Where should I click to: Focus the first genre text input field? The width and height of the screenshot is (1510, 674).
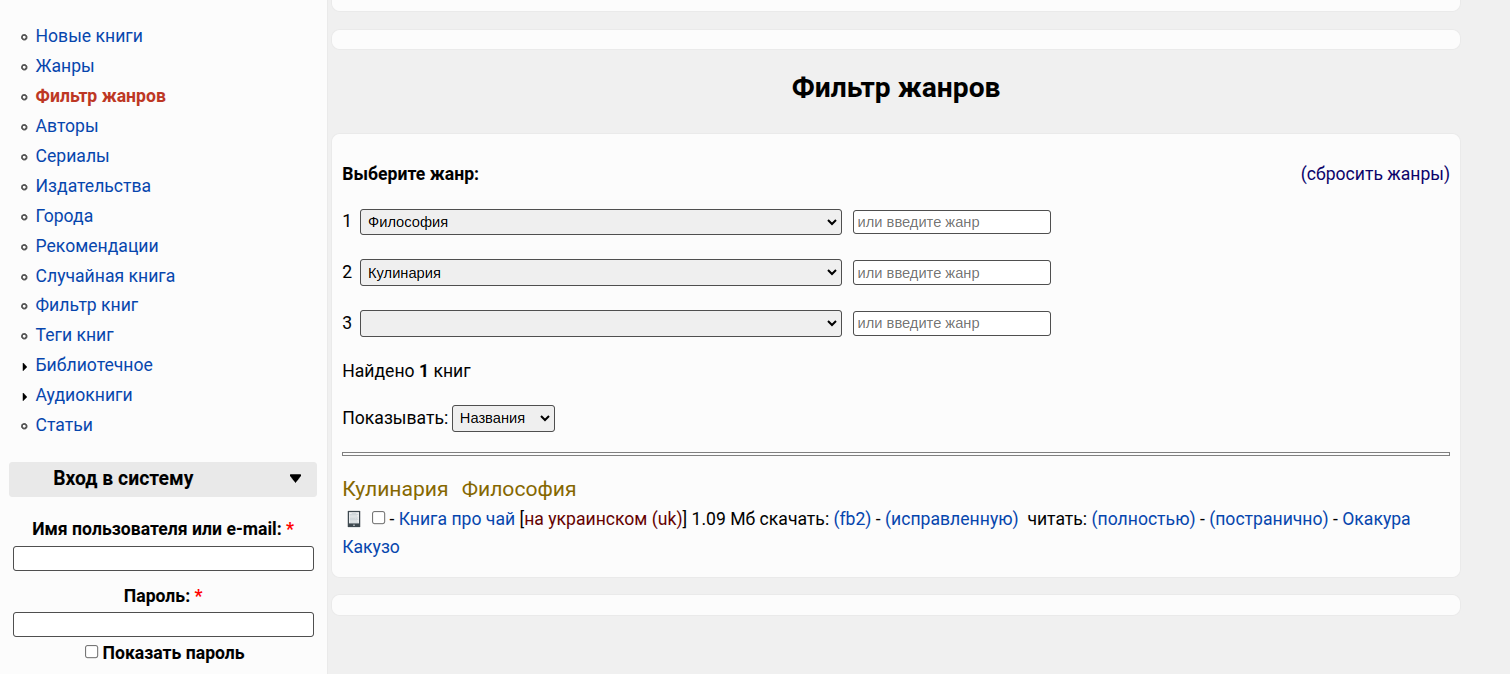tap(951, 222)
